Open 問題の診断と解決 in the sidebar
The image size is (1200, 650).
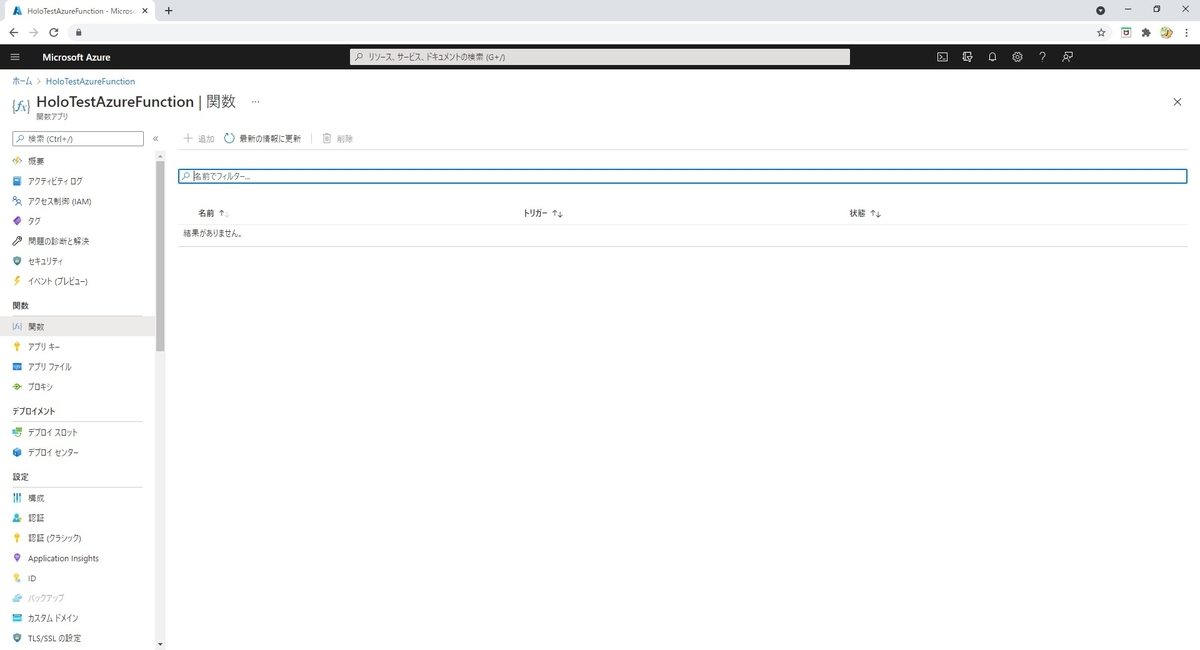point(58,241)
